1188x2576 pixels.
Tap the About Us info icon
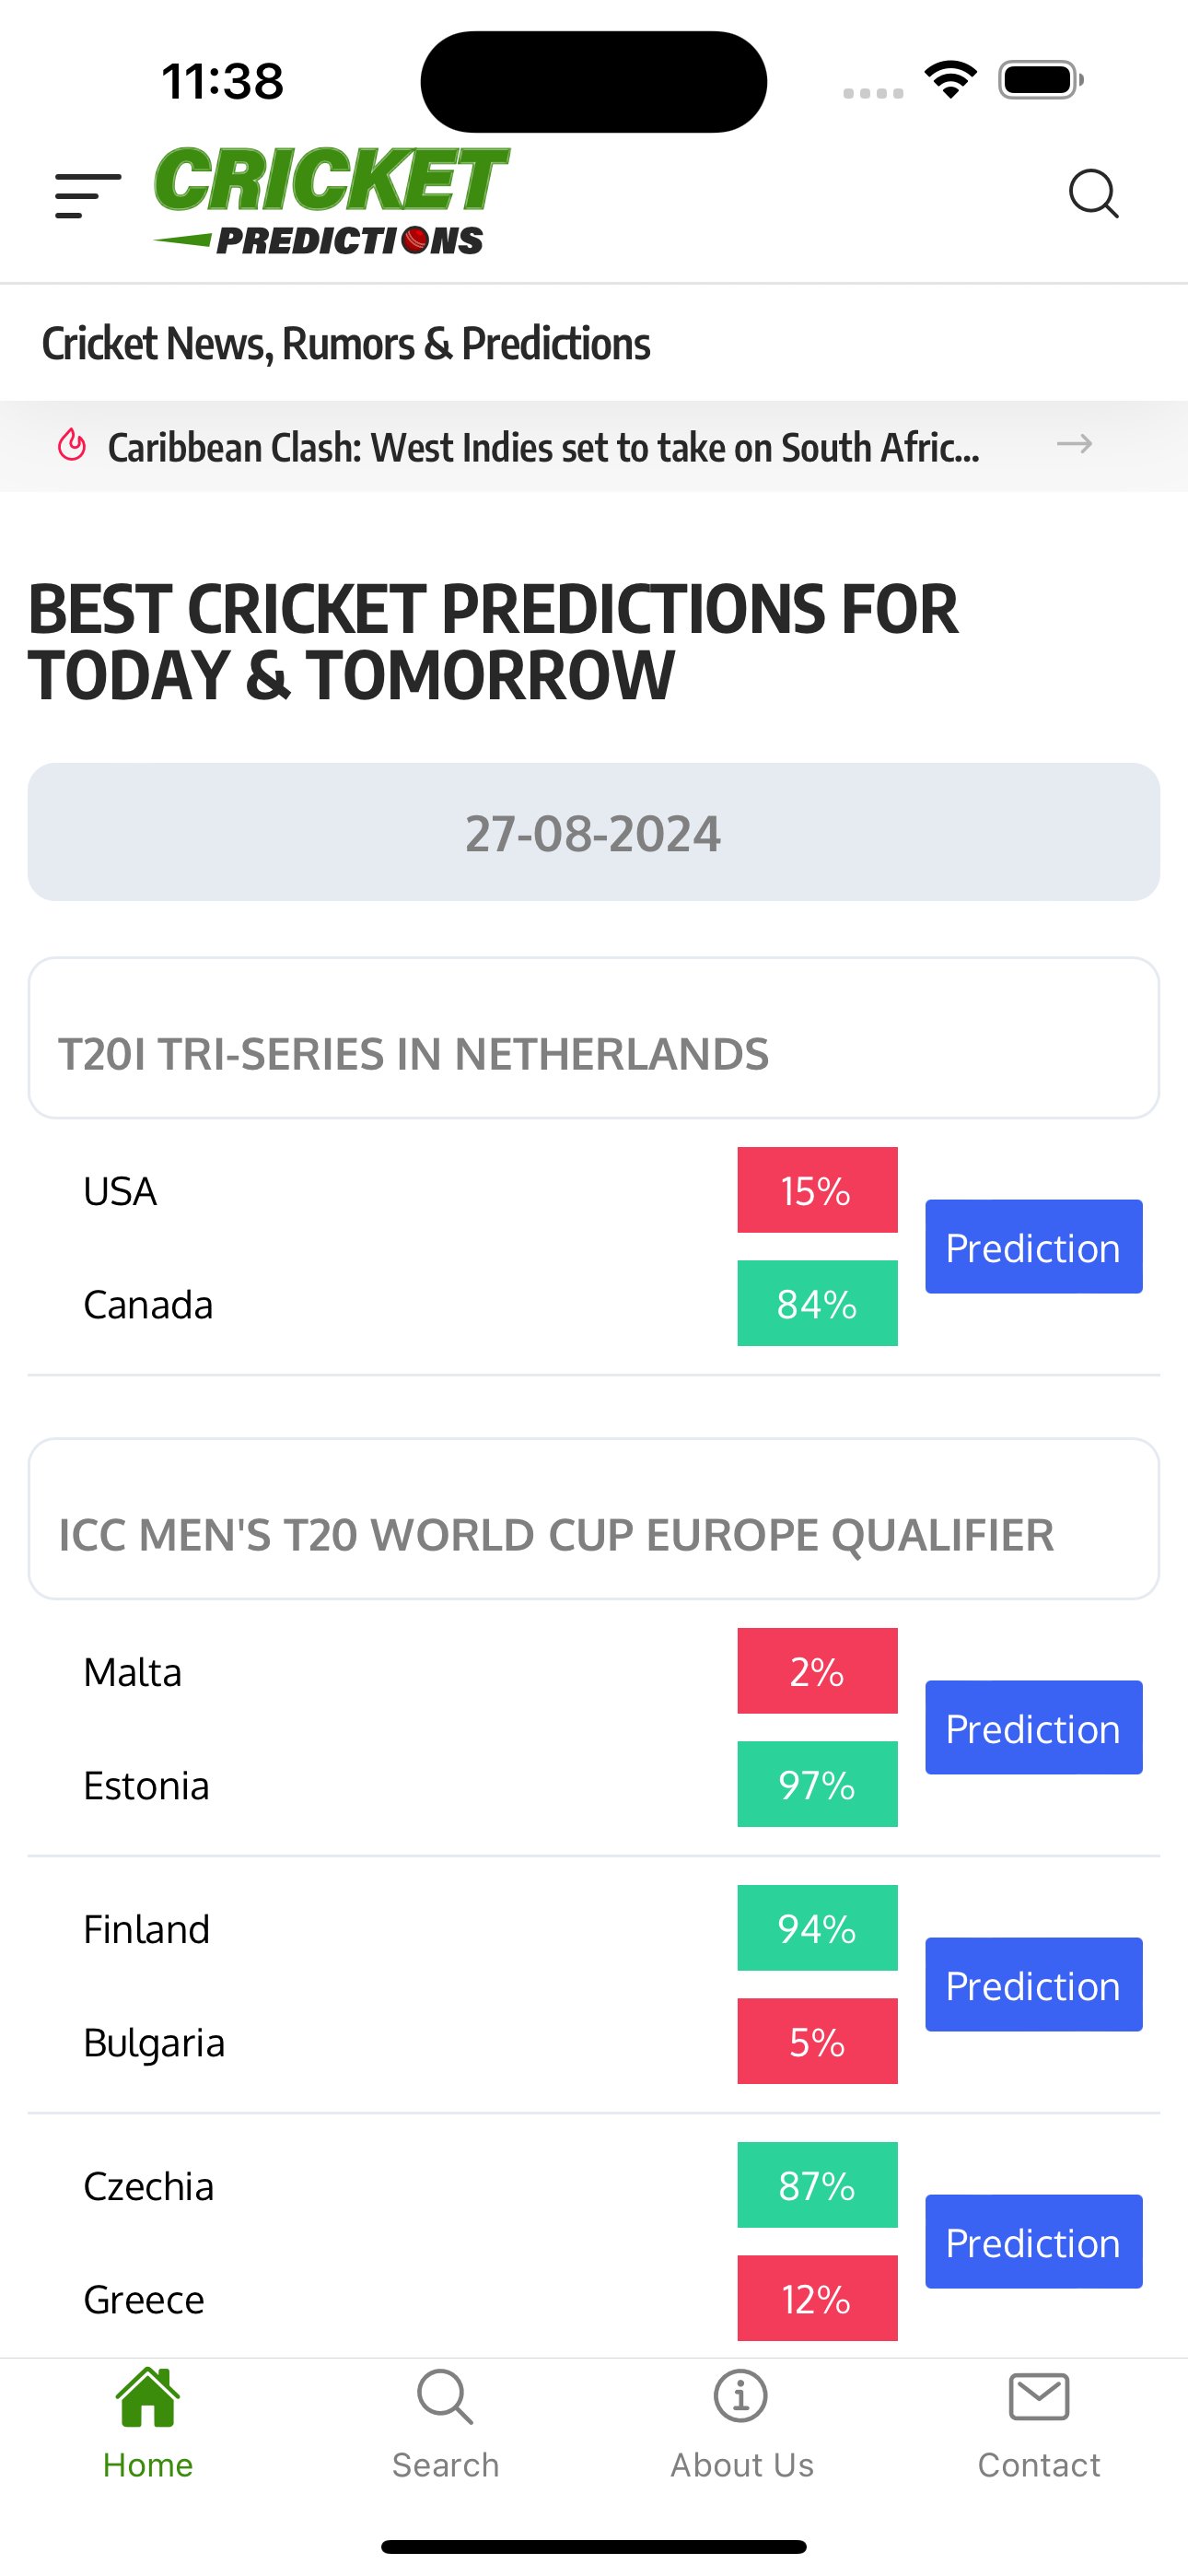740,2424
